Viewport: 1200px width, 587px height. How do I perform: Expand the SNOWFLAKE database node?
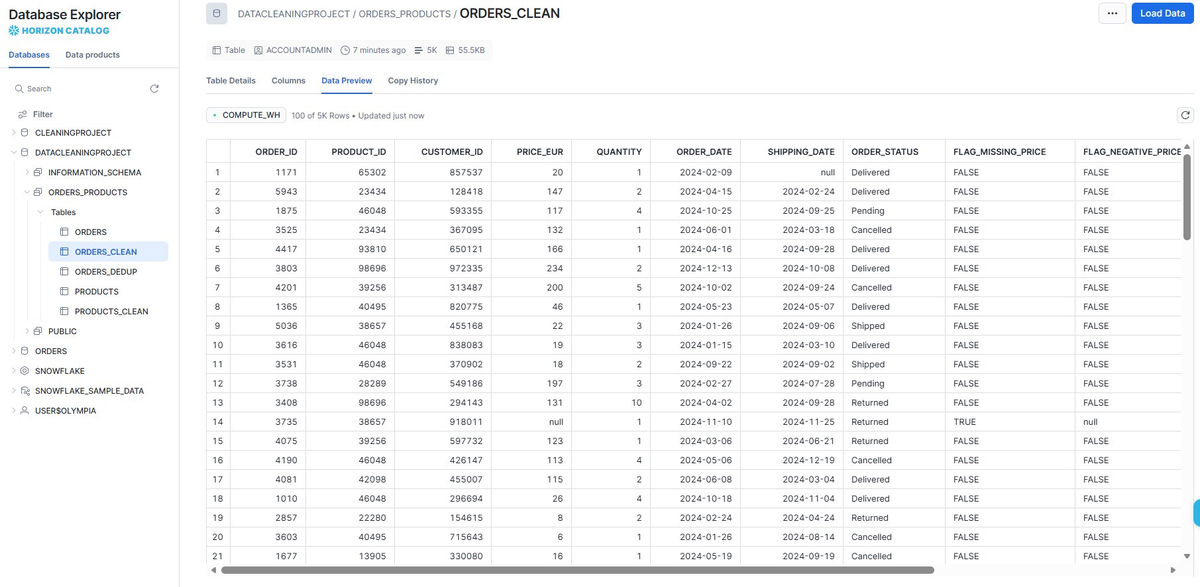coord(14,371)
